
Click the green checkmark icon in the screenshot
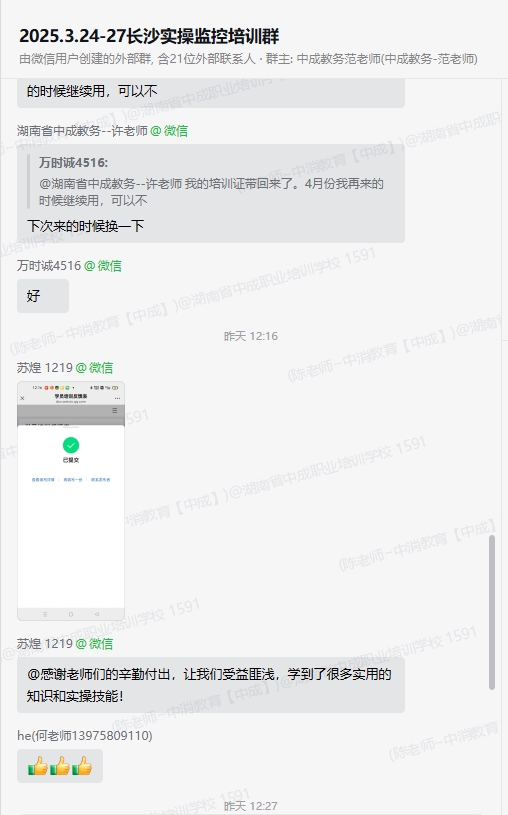(x=71, y=445)
